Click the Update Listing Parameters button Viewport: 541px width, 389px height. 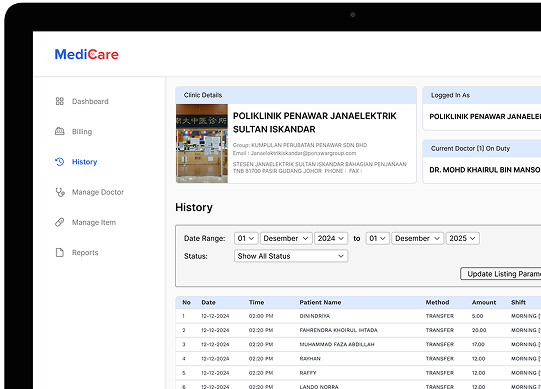501,274
